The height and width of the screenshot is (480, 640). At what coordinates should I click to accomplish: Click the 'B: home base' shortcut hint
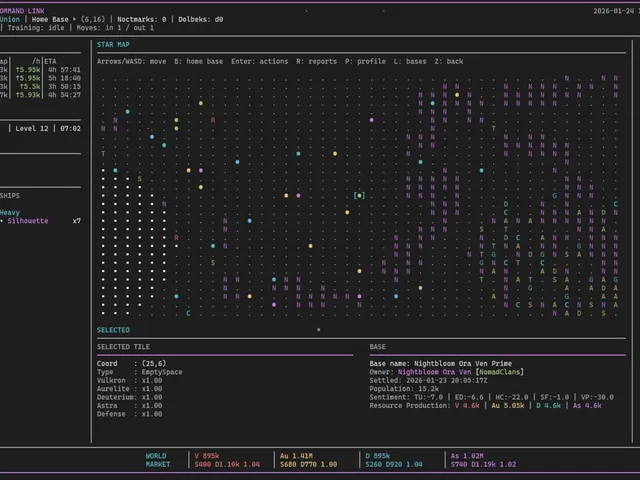coord(198,61)
